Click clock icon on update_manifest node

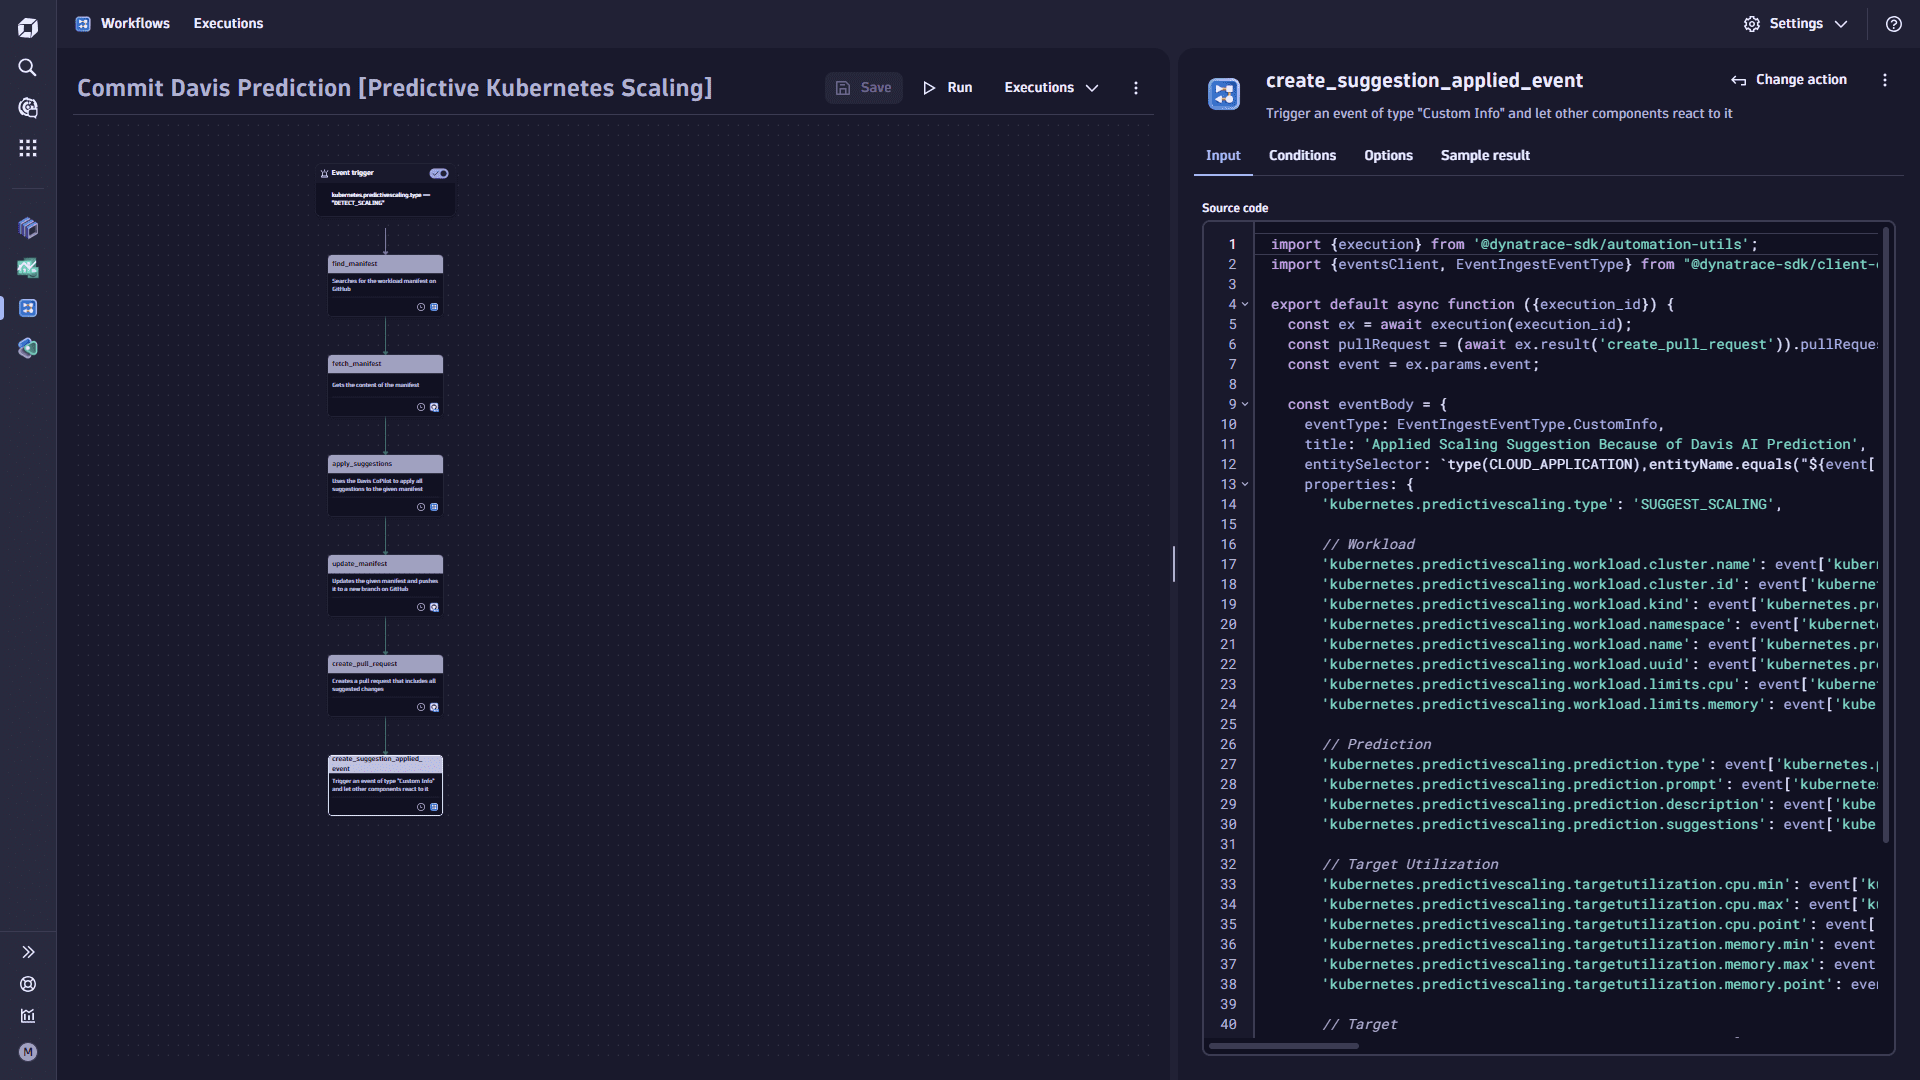click(421, 607)
